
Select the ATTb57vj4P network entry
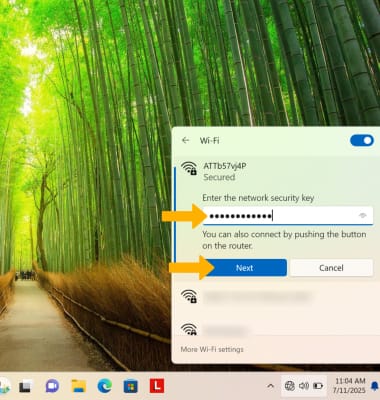tap(277, 171)
